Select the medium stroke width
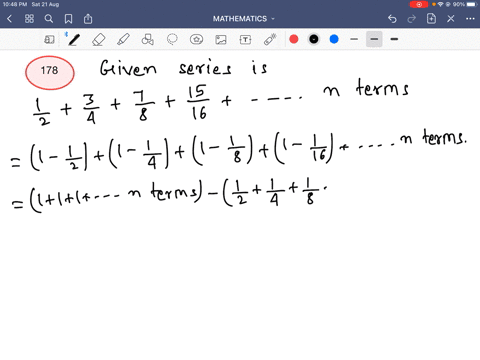The image size is (480, 360). [x=374, y=39]
